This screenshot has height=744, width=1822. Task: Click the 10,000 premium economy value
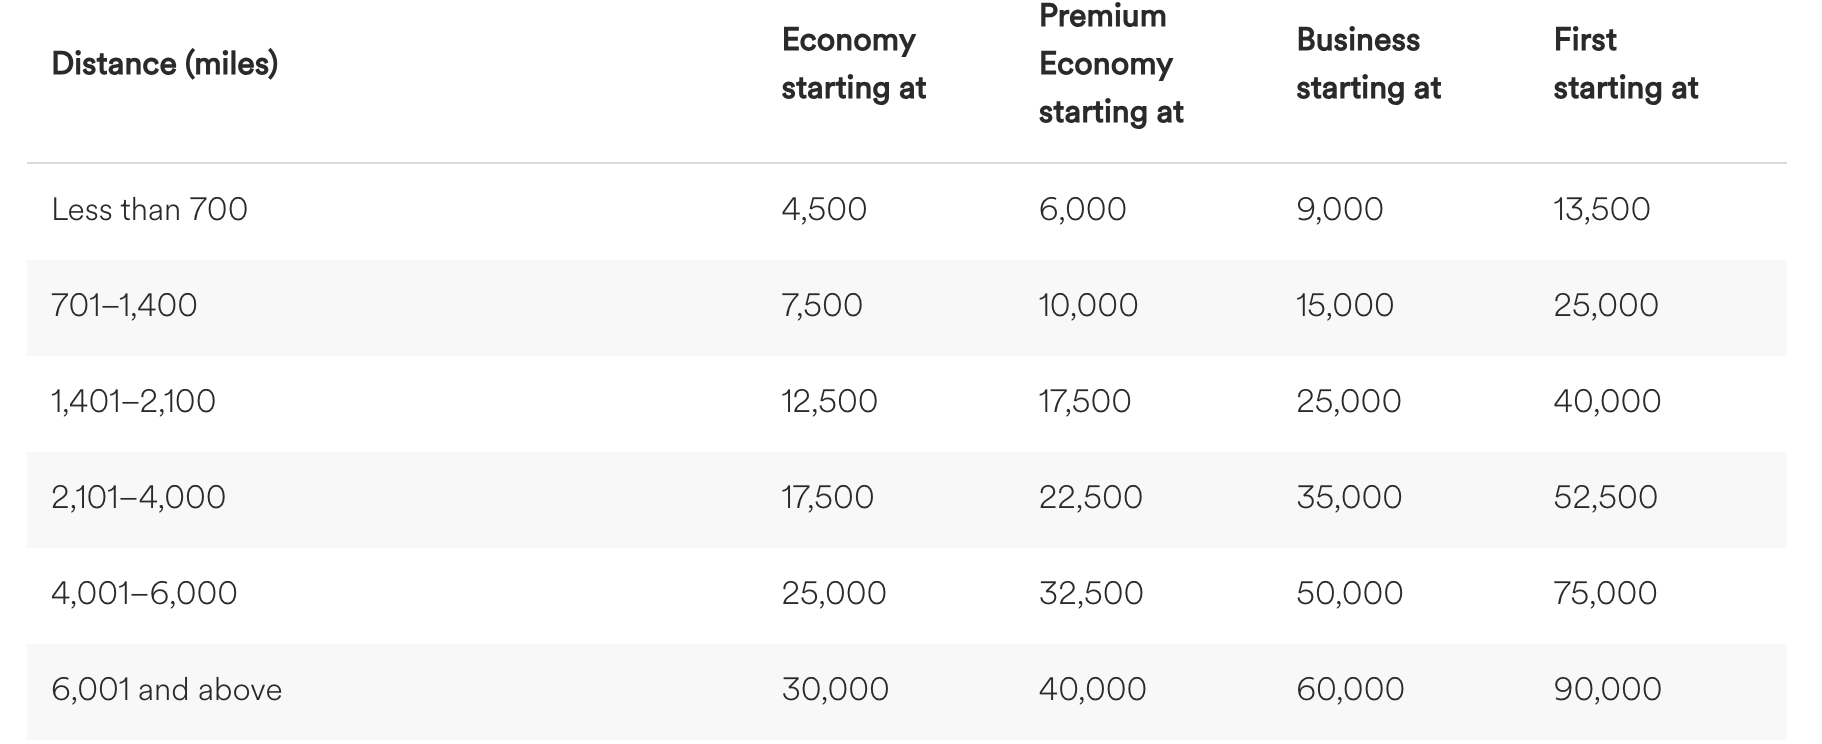coord(1088,305)
